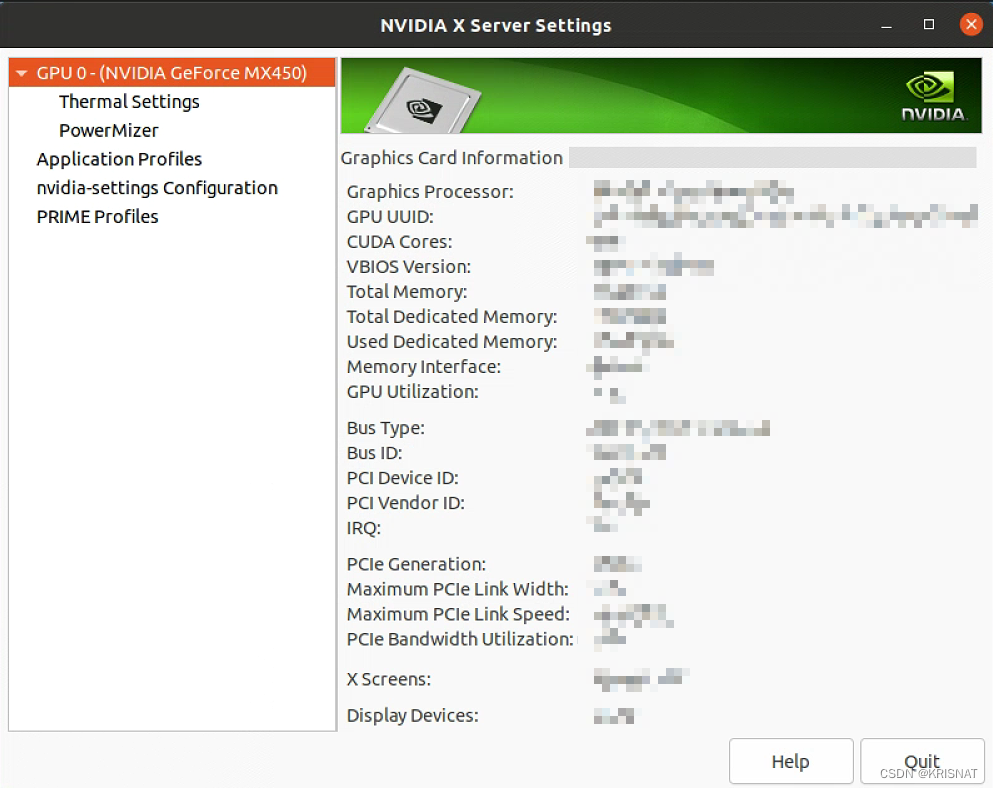Image resolution: width=993 pixels, height=788 pixels.
Task: Click the PCI Device ID label
Action: click(402, 478)
